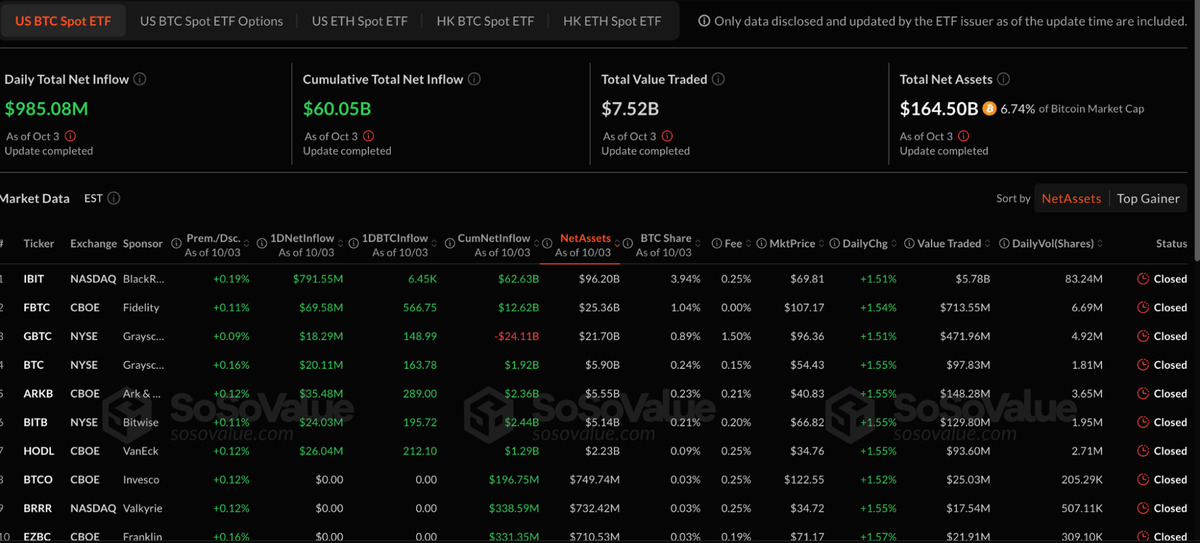The height and width of the screenshot is (543, 1200).
Task: Click the orange Bitcoin logo icon
Action: [x=989, y=108]
